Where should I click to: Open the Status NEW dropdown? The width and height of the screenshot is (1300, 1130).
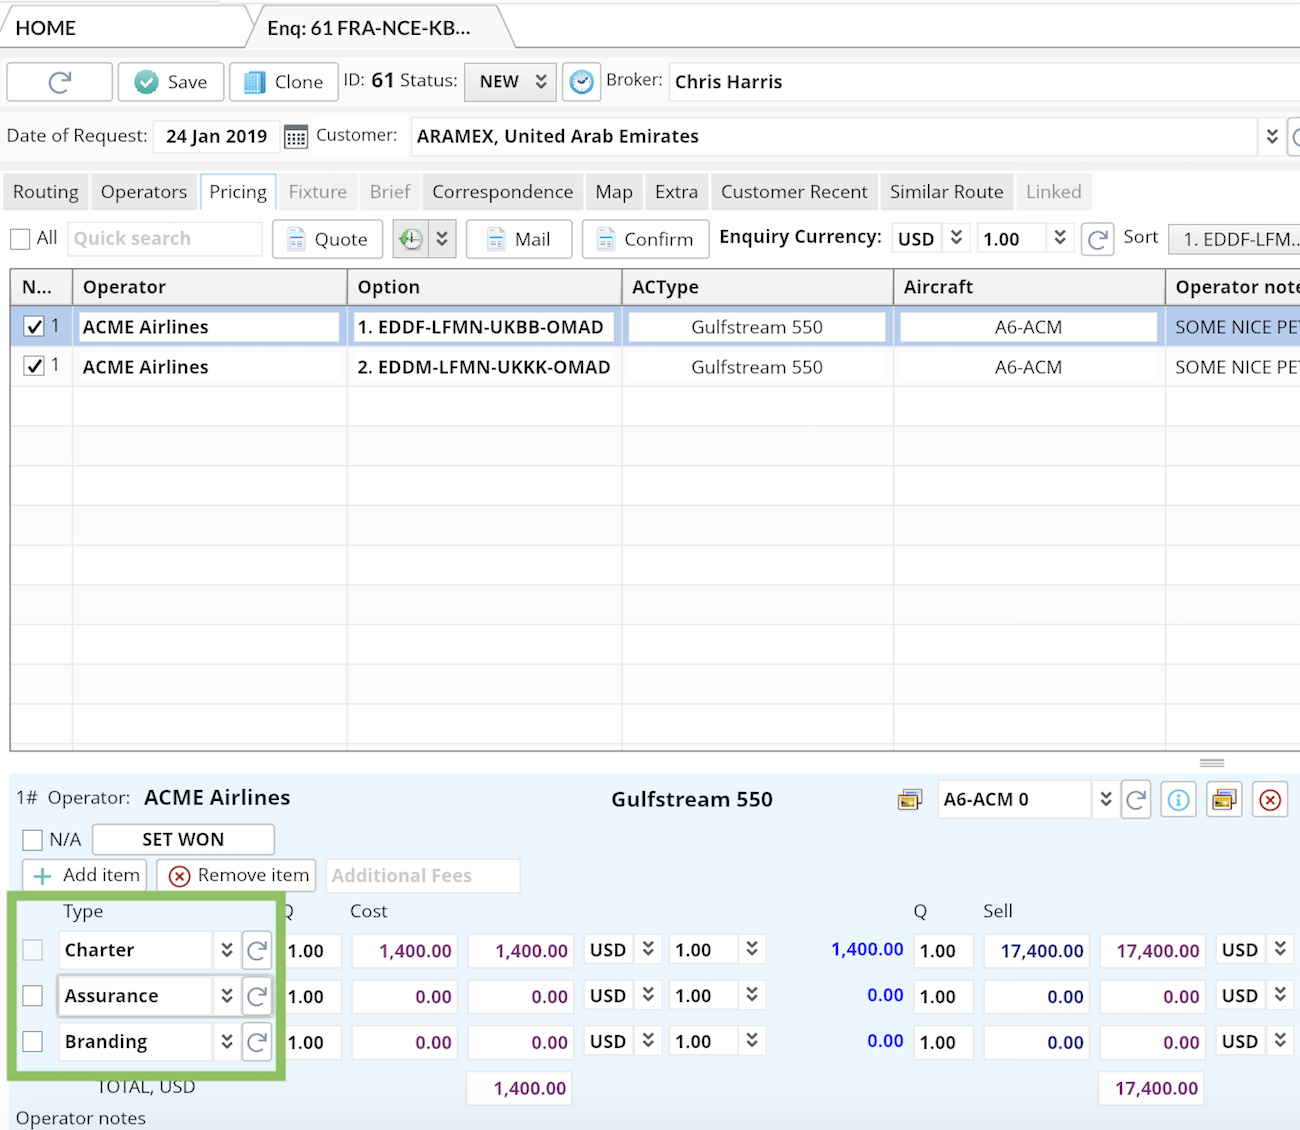coord(511,82)
